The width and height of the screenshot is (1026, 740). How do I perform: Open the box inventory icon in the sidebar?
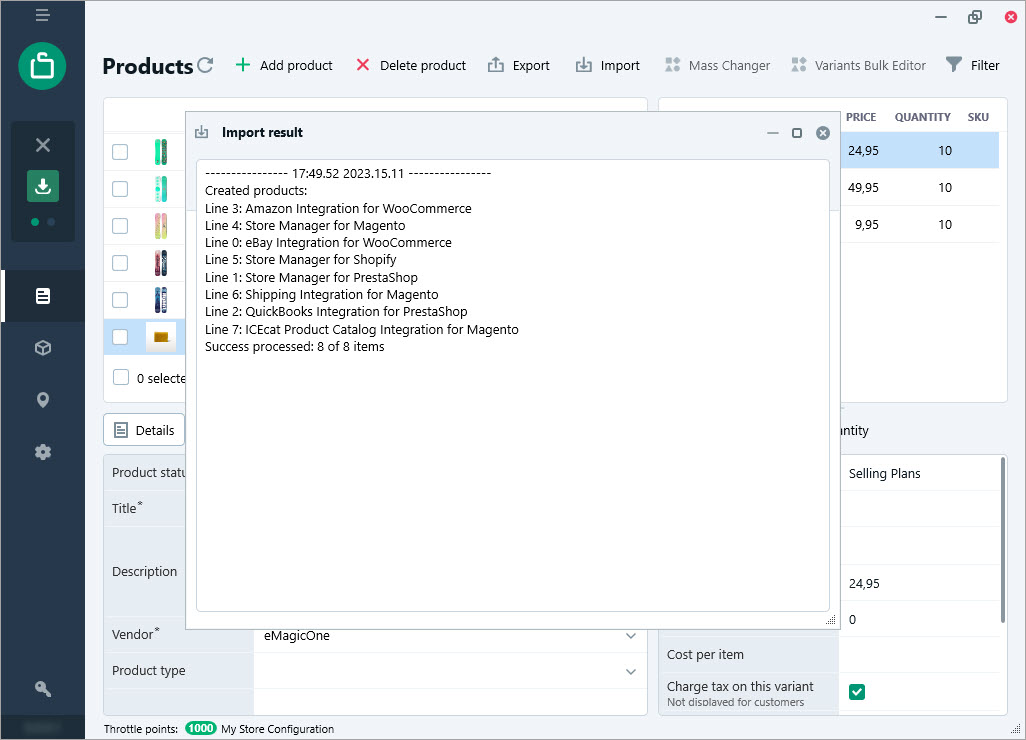click(43, 348)
